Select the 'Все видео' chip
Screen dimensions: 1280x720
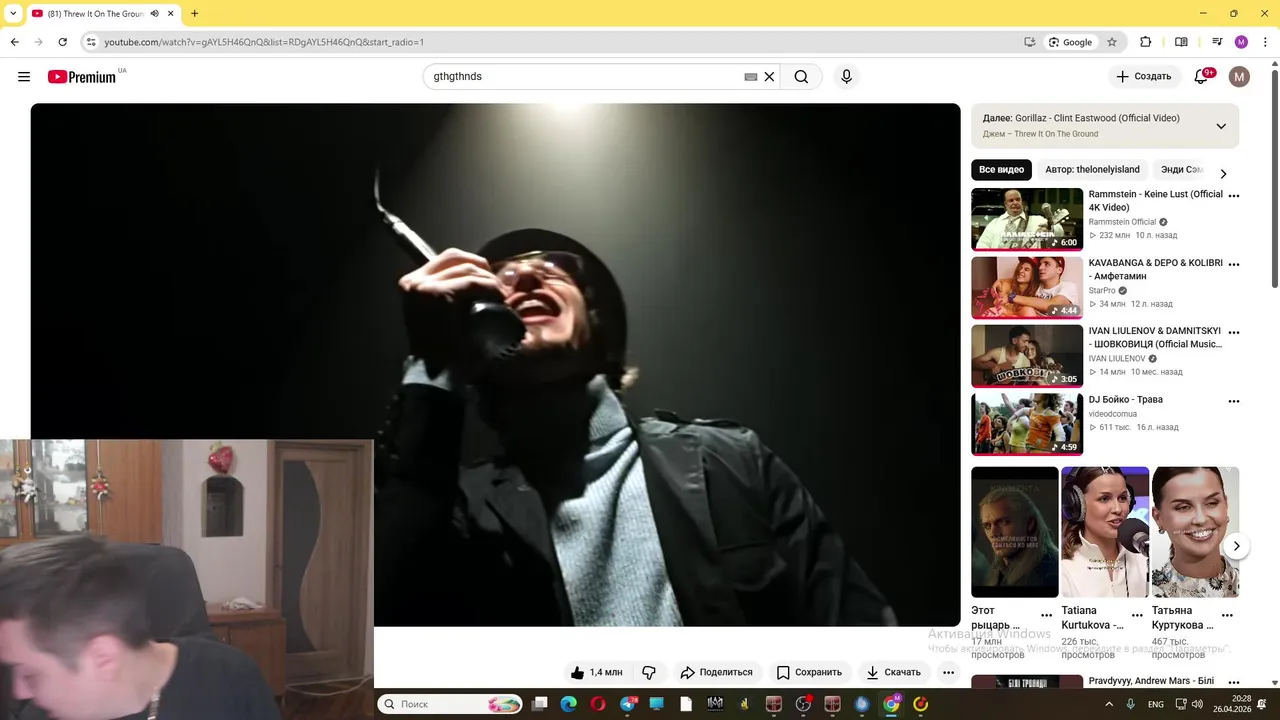click(1001, 170)
